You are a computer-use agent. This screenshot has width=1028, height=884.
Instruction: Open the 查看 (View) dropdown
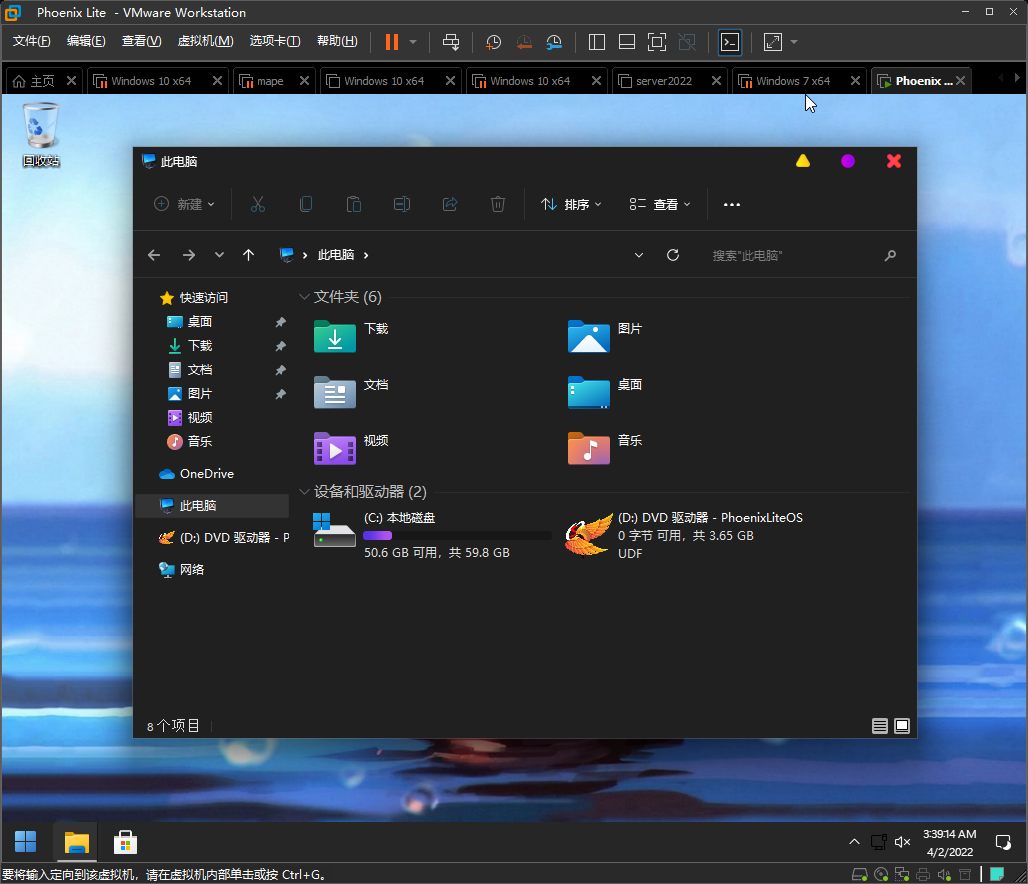tap(660, 204)
